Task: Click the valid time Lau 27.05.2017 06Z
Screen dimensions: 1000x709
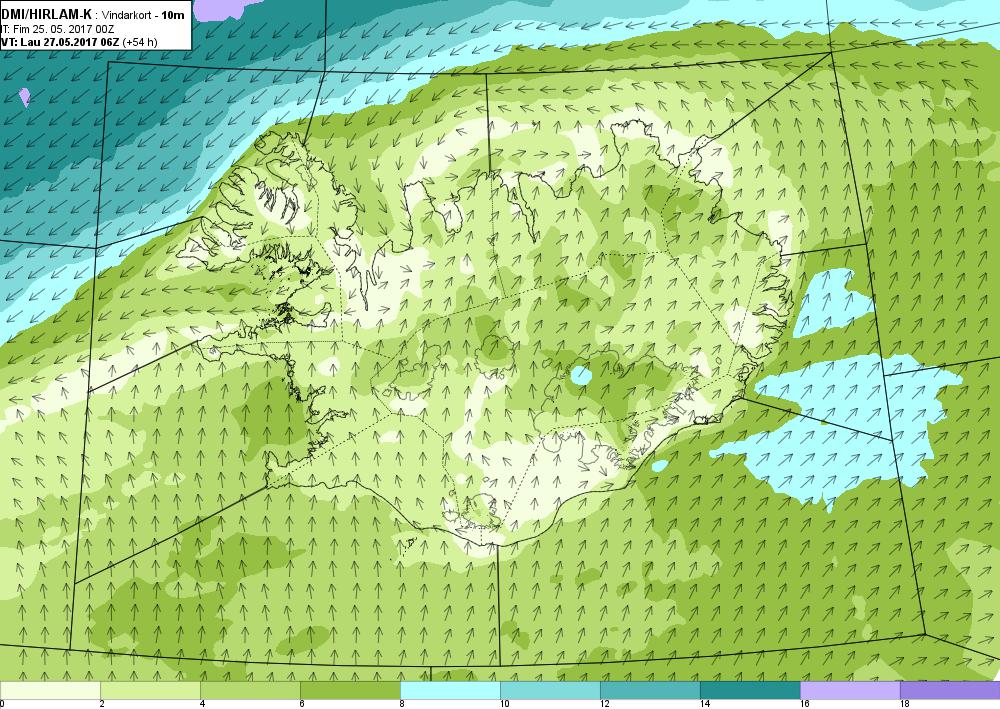Action: 68,42
